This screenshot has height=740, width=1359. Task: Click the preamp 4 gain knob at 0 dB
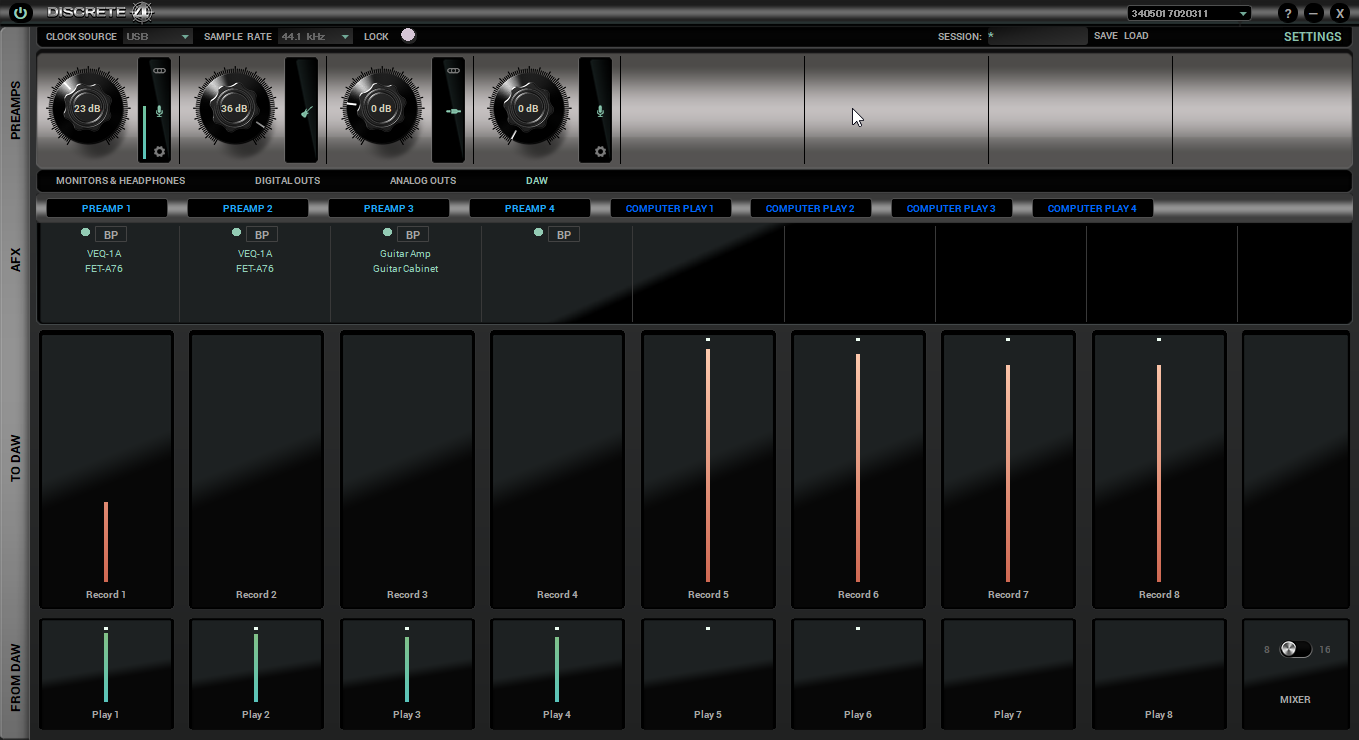coord(528,108)
